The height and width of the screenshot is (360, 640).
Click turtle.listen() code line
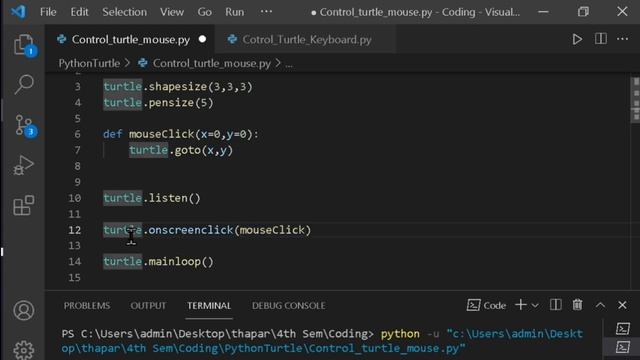pyautogui.click(x=152, y=198)
